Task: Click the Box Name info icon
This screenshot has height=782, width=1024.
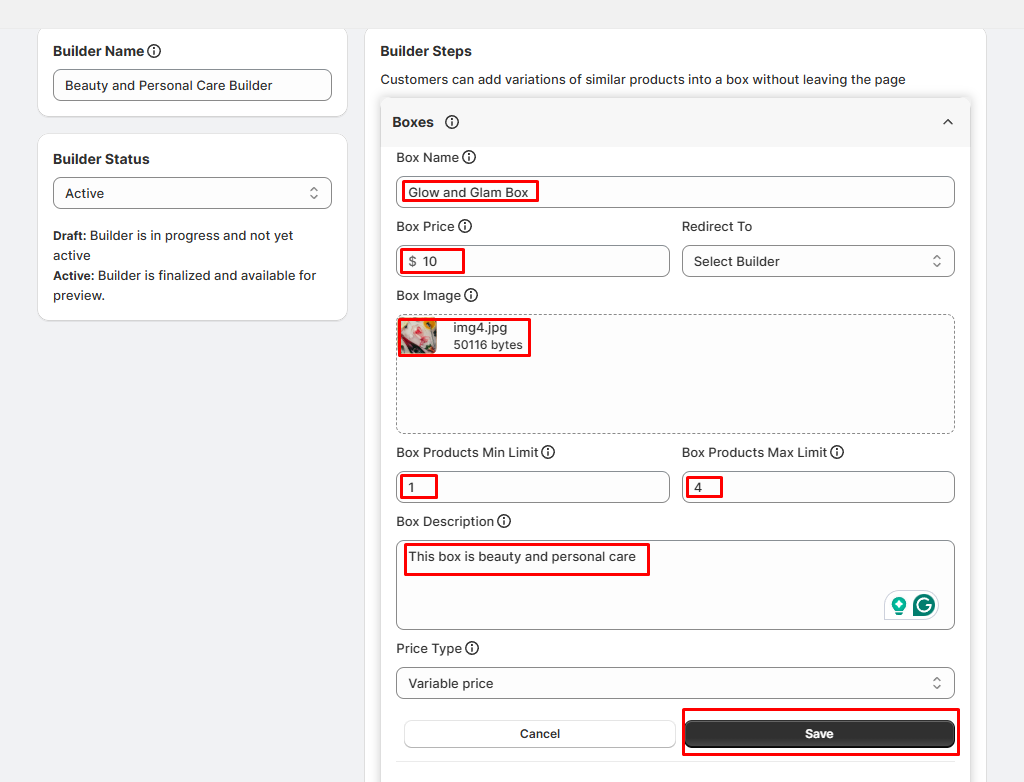Action: pos(469,157)
